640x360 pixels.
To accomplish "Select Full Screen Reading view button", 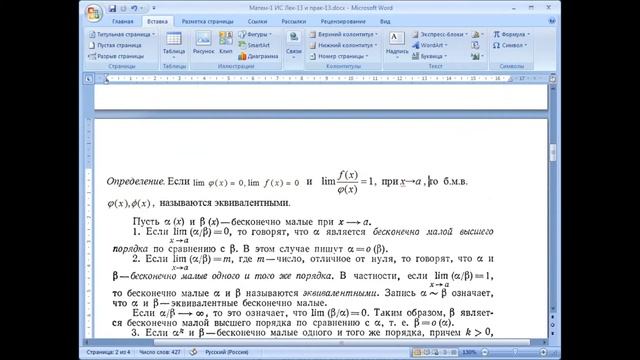I will click(x=427, y=352).
